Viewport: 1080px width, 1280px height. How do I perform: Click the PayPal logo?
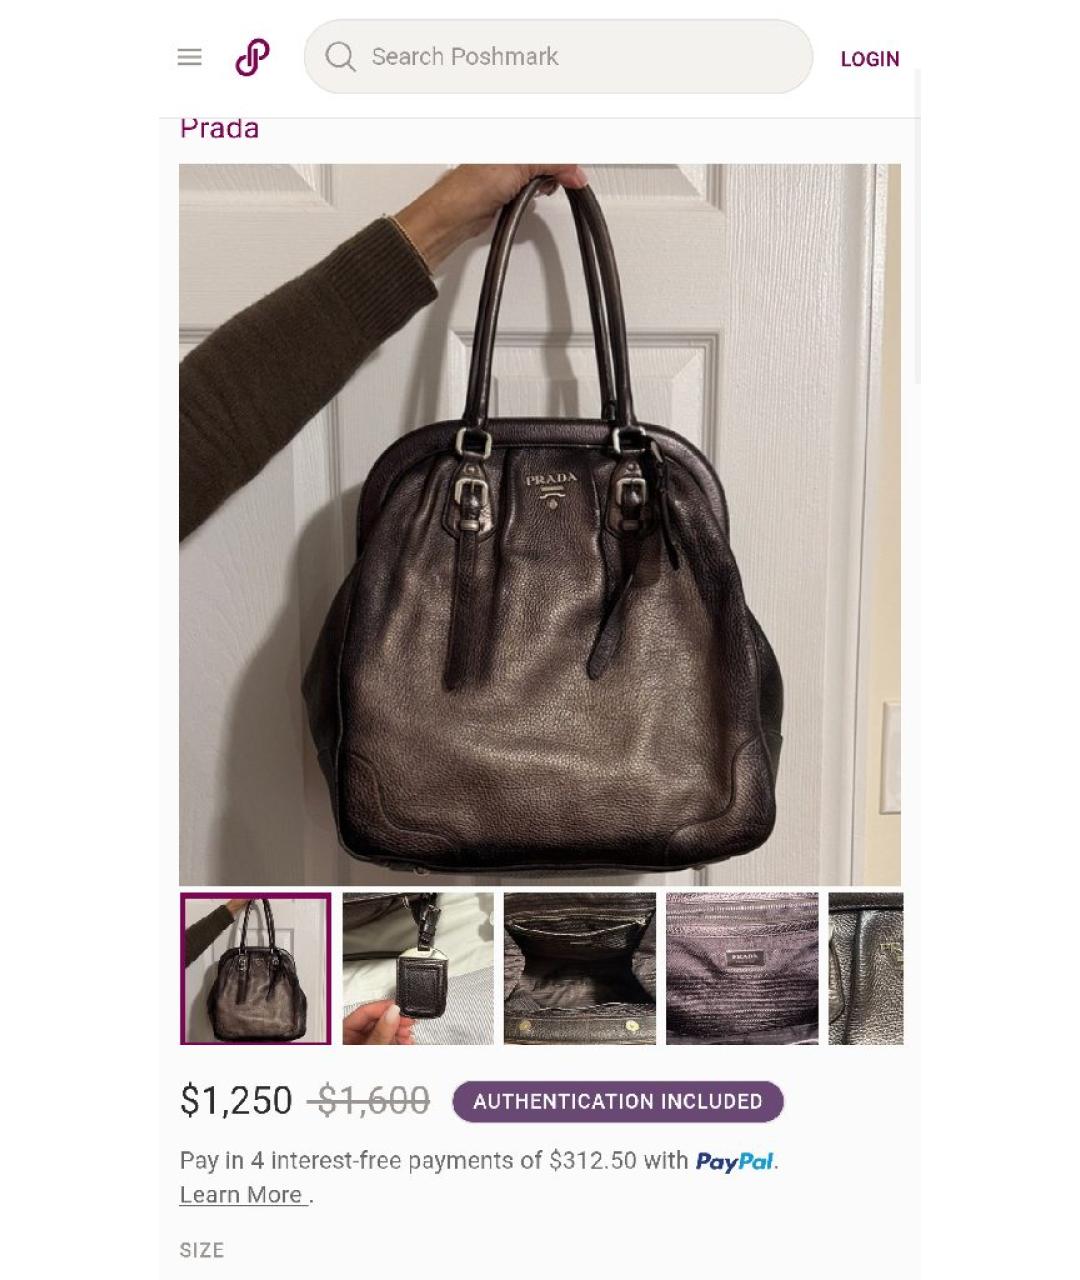[x=735, y=1161]
